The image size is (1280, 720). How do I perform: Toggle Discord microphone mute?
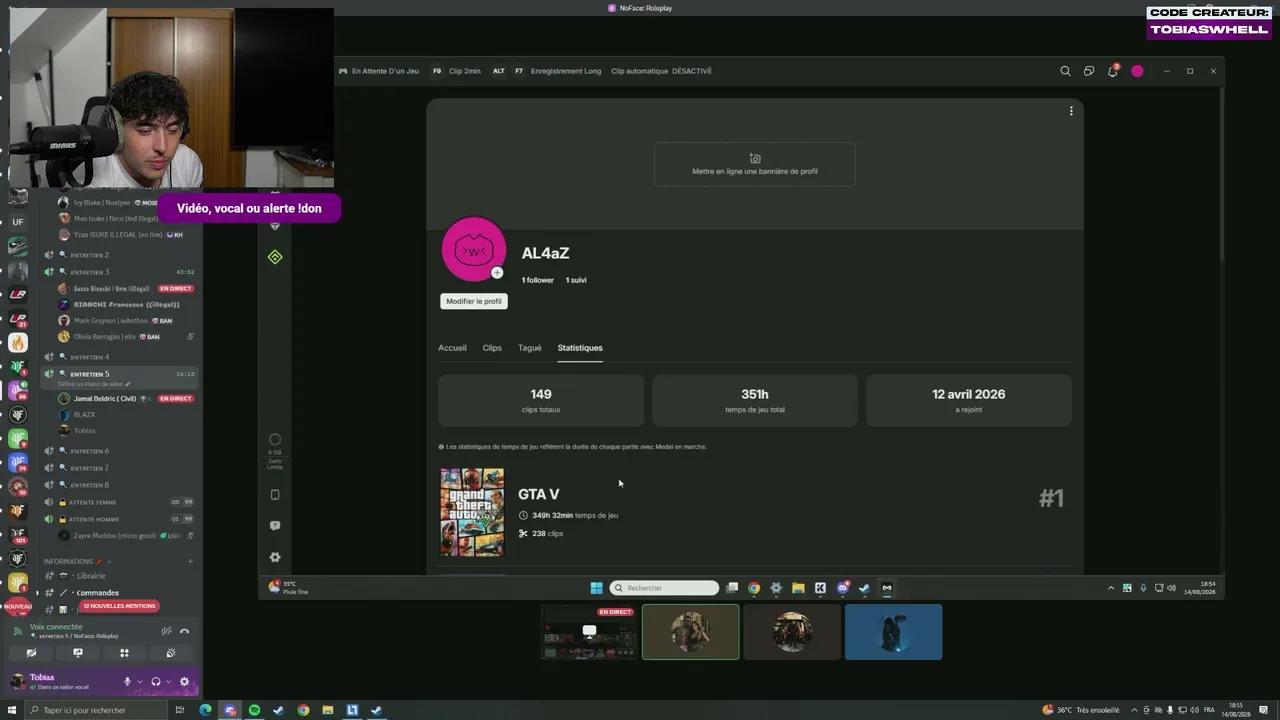tap(127, 682)
